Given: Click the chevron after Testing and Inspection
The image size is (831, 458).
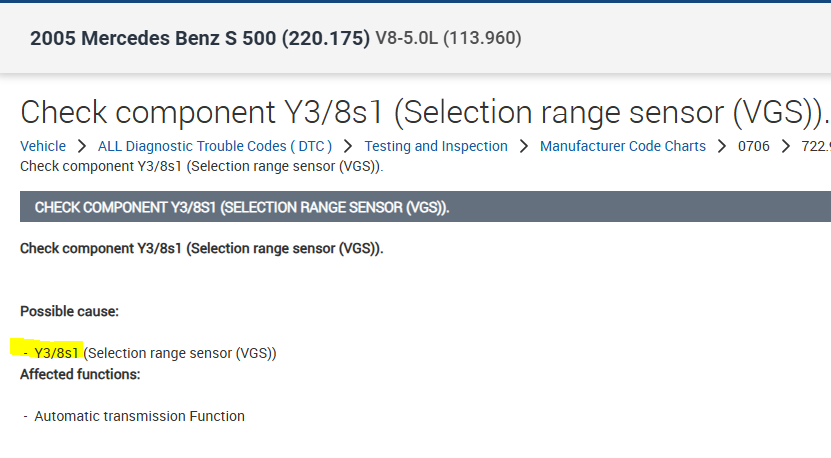Looking at the screenshot, I should click(524, 147).
